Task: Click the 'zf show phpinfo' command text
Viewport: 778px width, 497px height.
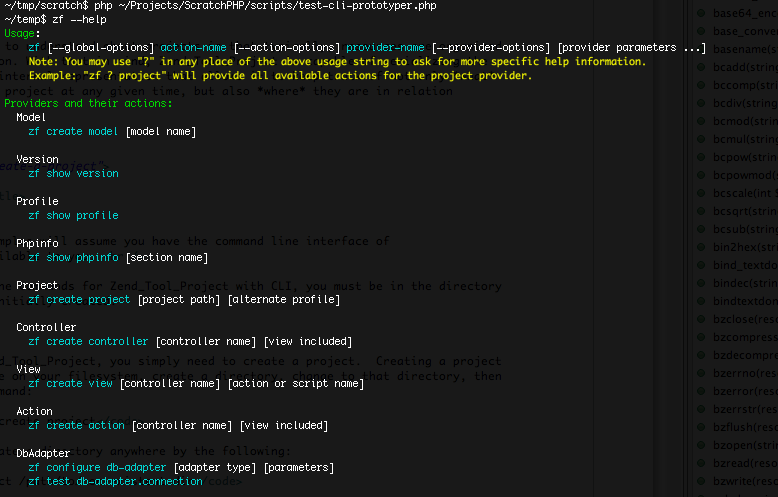Action: [x=73, y=257]
